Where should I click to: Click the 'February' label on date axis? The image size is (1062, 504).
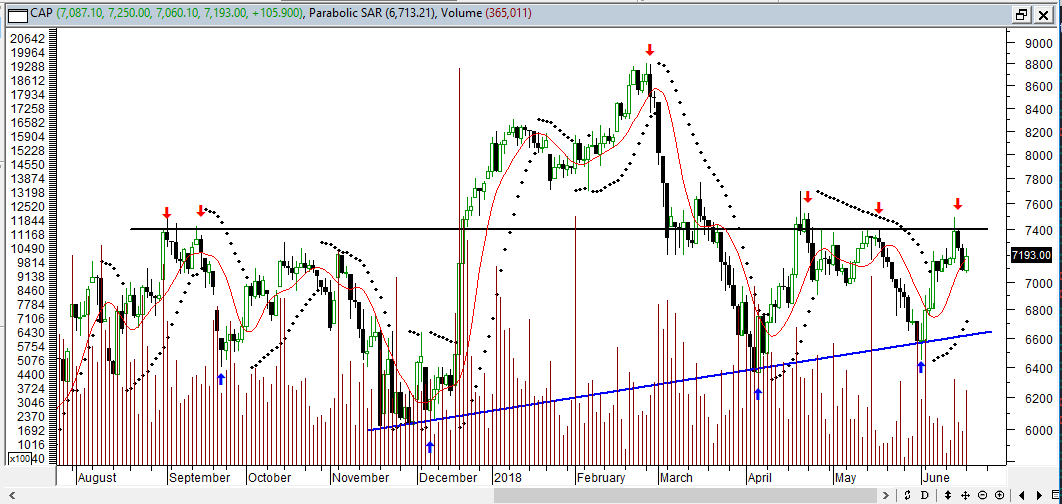point(601,478)
